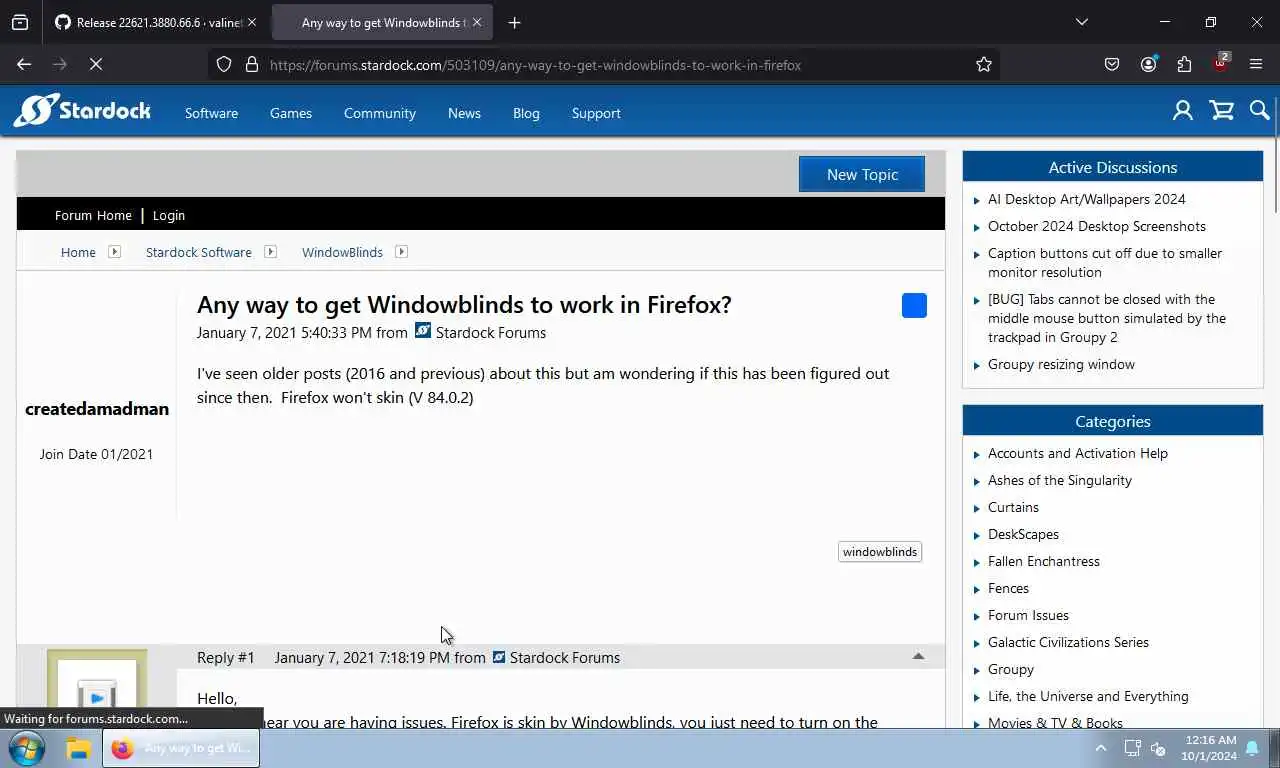Click the Stardock logo
1280x768 pixels.
82,111
